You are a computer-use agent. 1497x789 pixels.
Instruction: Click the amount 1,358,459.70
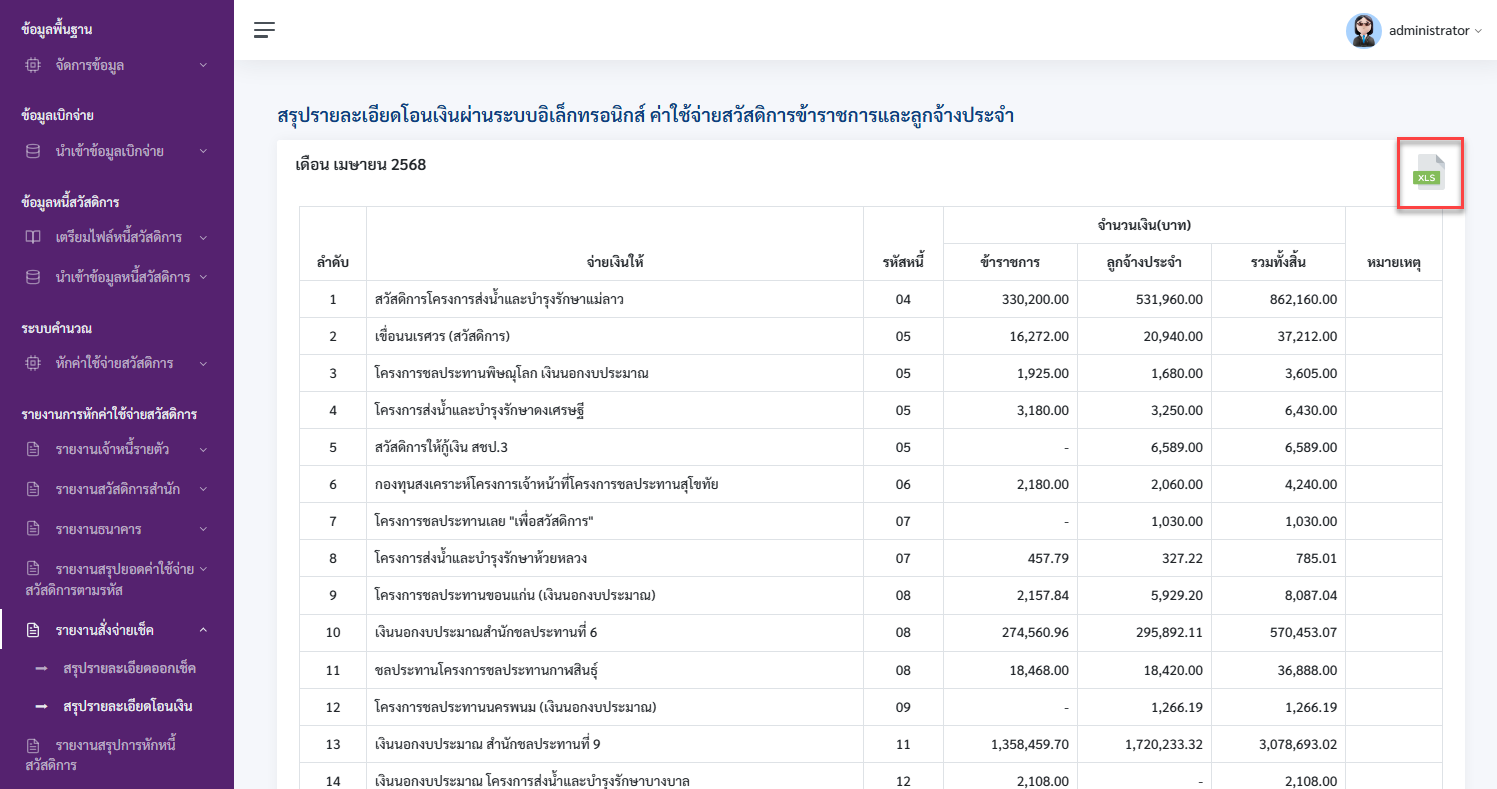click(x=1030, y=744)
